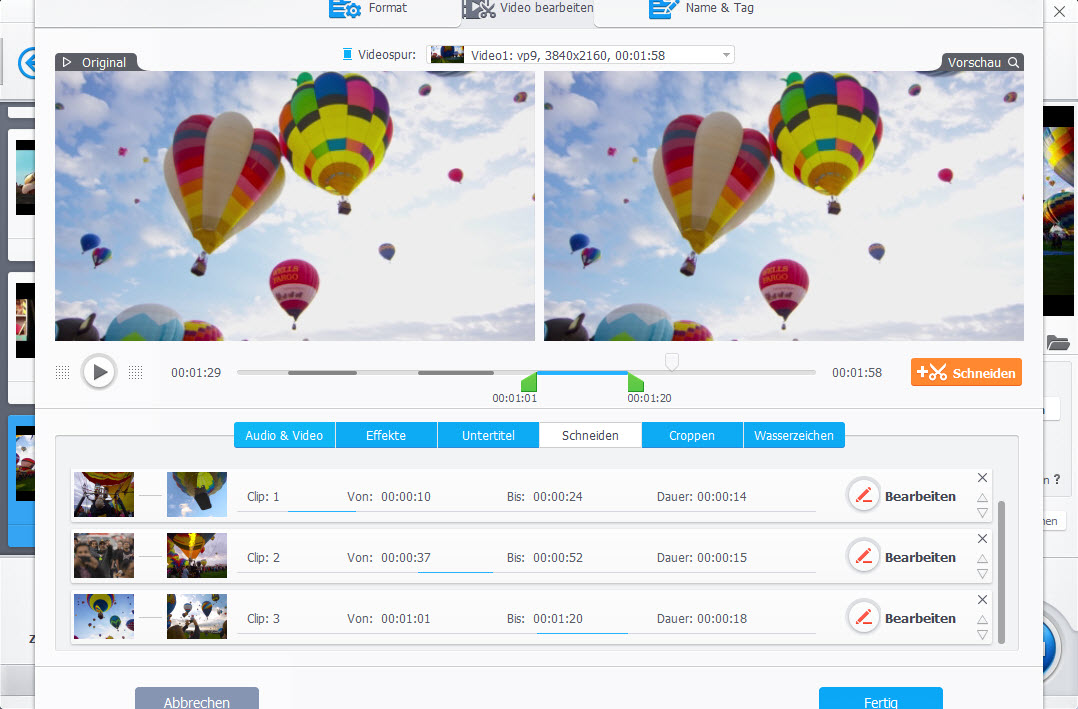The width and height of the screenshot is (1078, 709).
Task: Click Clip 3 start thumbnail
Action: click(104, 617)
